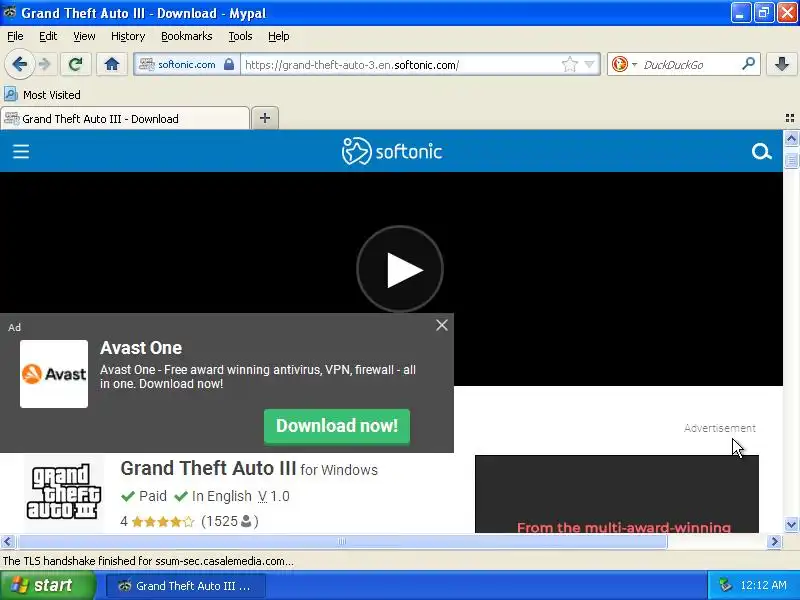Click the Mypal raccoon icon in title bar

point(9,12)
